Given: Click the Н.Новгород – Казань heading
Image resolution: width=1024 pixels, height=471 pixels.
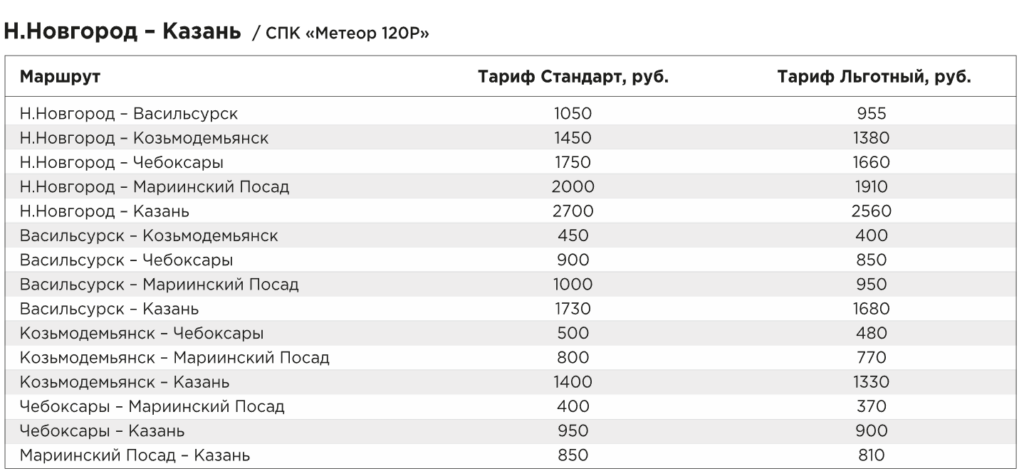Looking at the screenshot, I should tap(123, 31).
